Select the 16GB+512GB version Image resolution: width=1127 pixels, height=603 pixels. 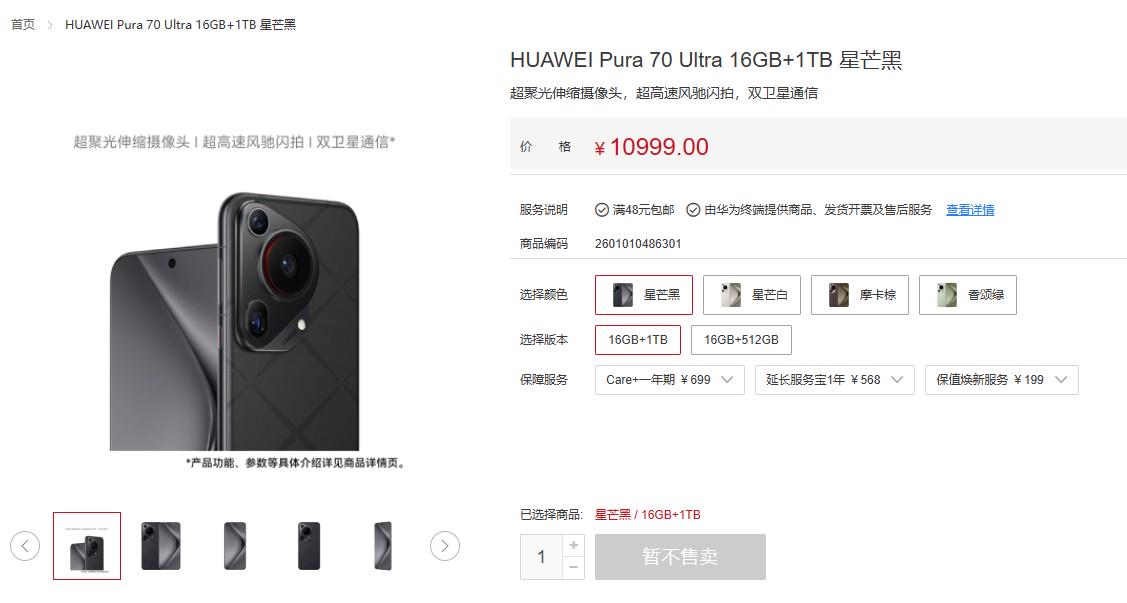pos(741,340)
